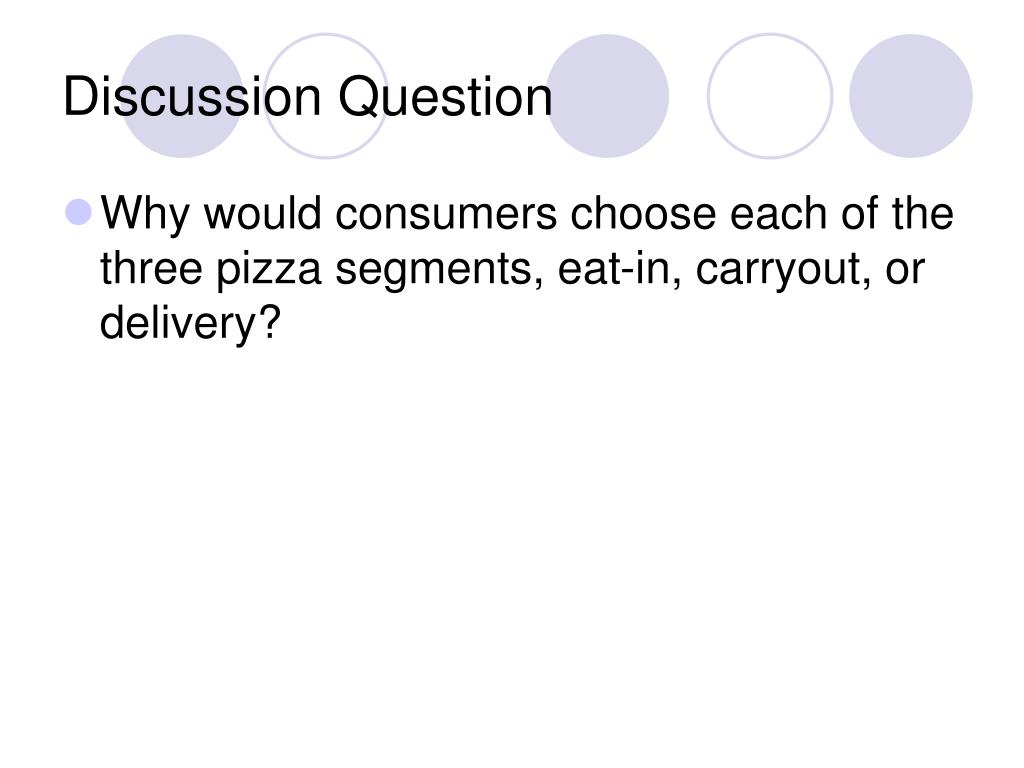Click the word 'Question' in the title
The width and height of the screenshot is (1024, 768).
click(445, 98)
